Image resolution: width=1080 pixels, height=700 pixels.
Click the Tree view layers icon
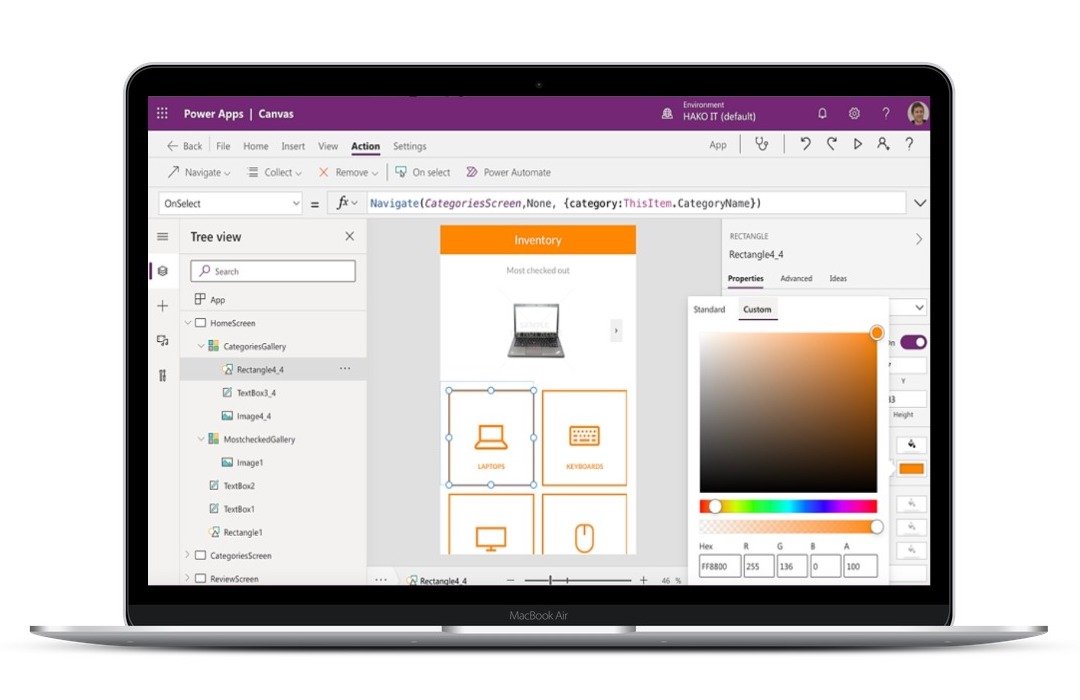pyautogui.click(x=162, y=271)
